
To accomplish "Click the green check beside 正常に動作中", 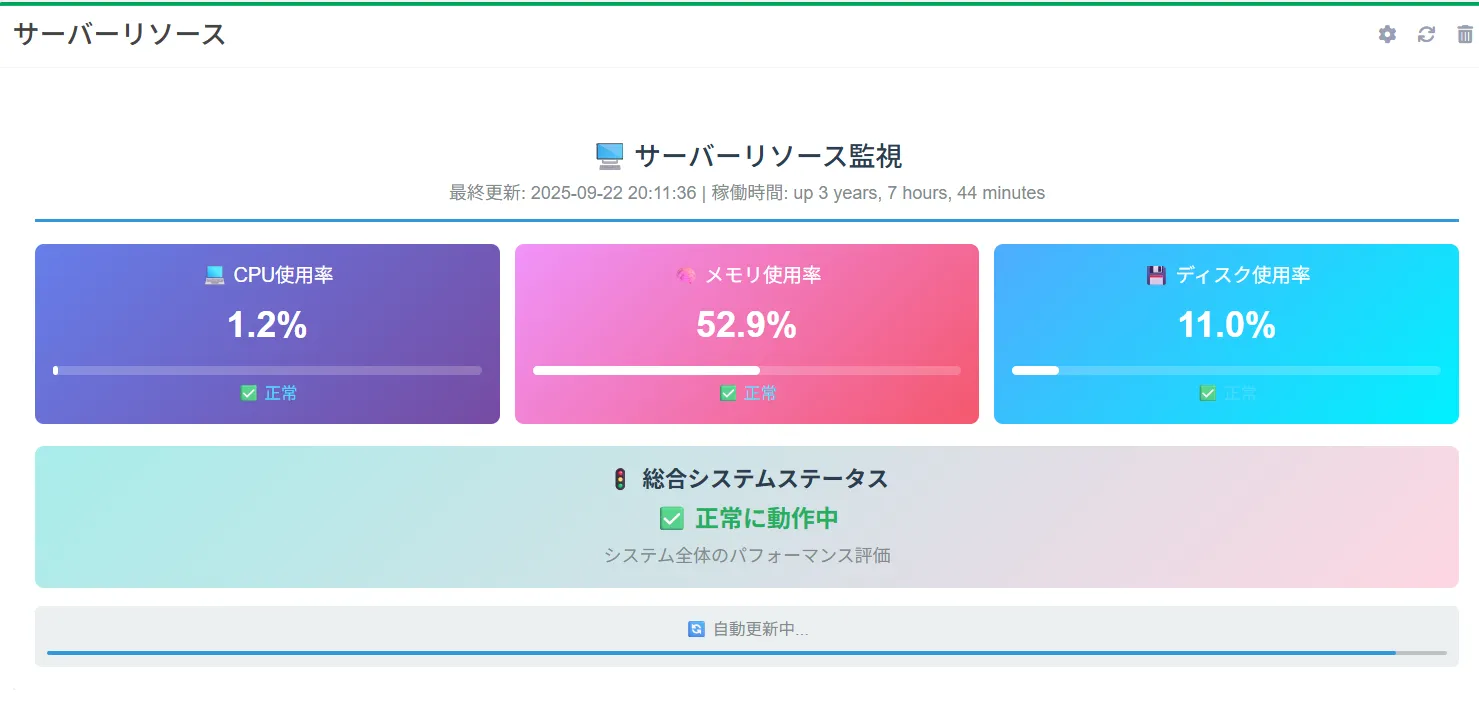I will tap(671, 518).
